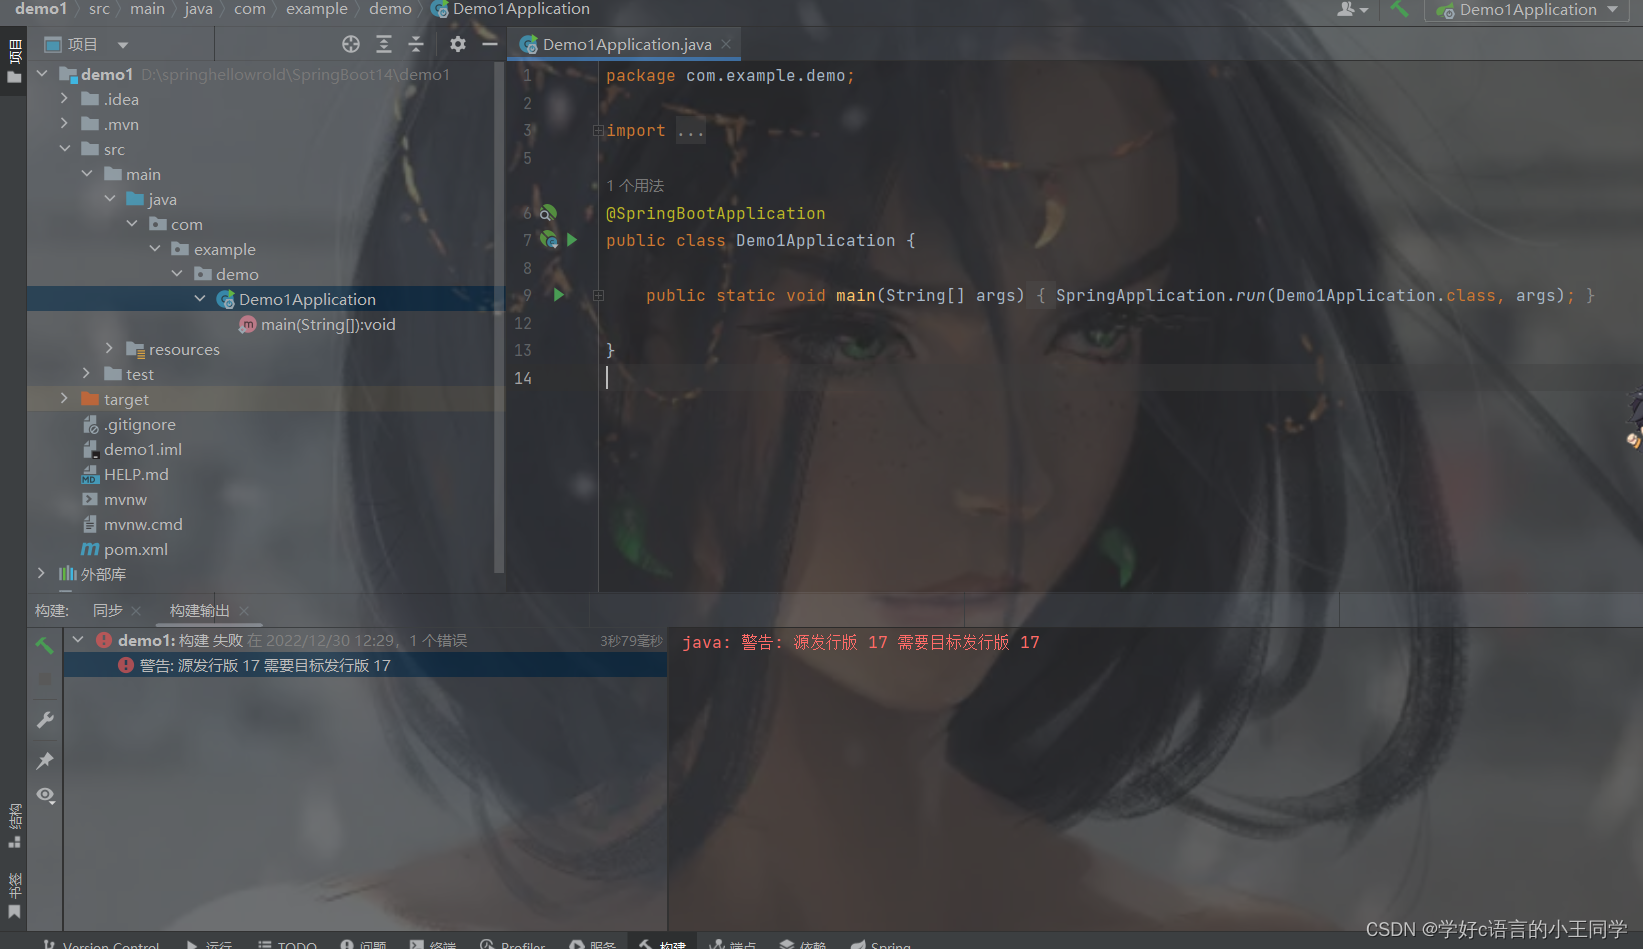Open the 依赖 tool window
This screenshot has height=949, width=1643.
pos(803,943)
